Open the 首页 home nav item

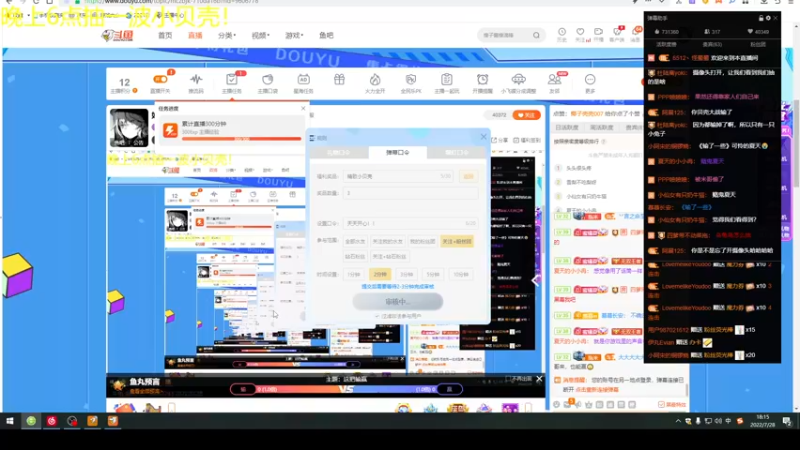click(165, 35)
